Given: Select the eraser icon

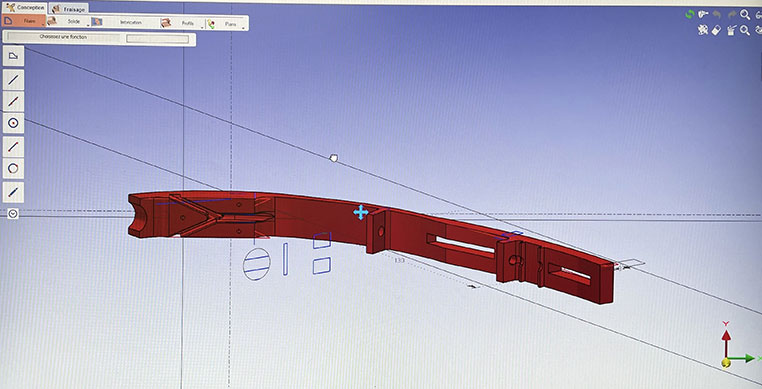Looking at the screenshot, I should tap(716, 31).
